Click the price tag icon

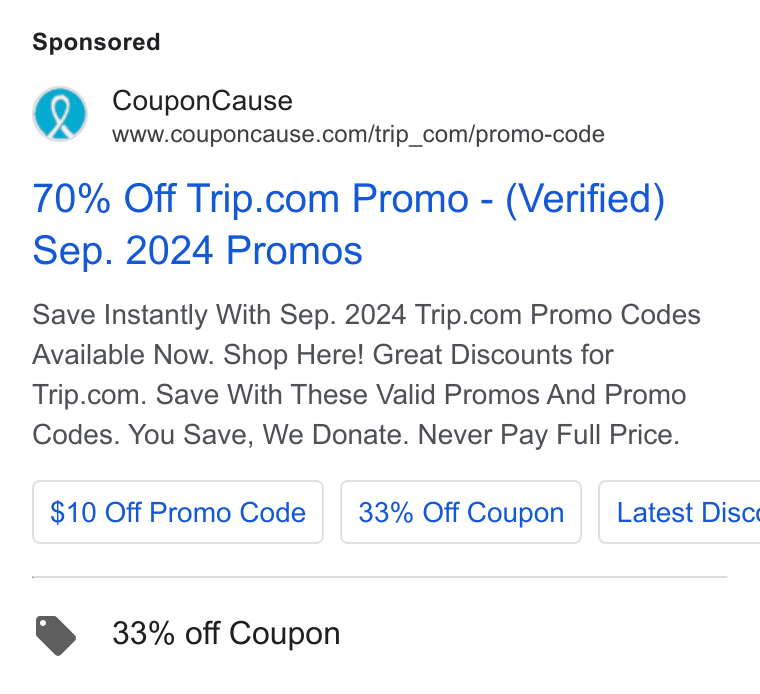(56, 635)
